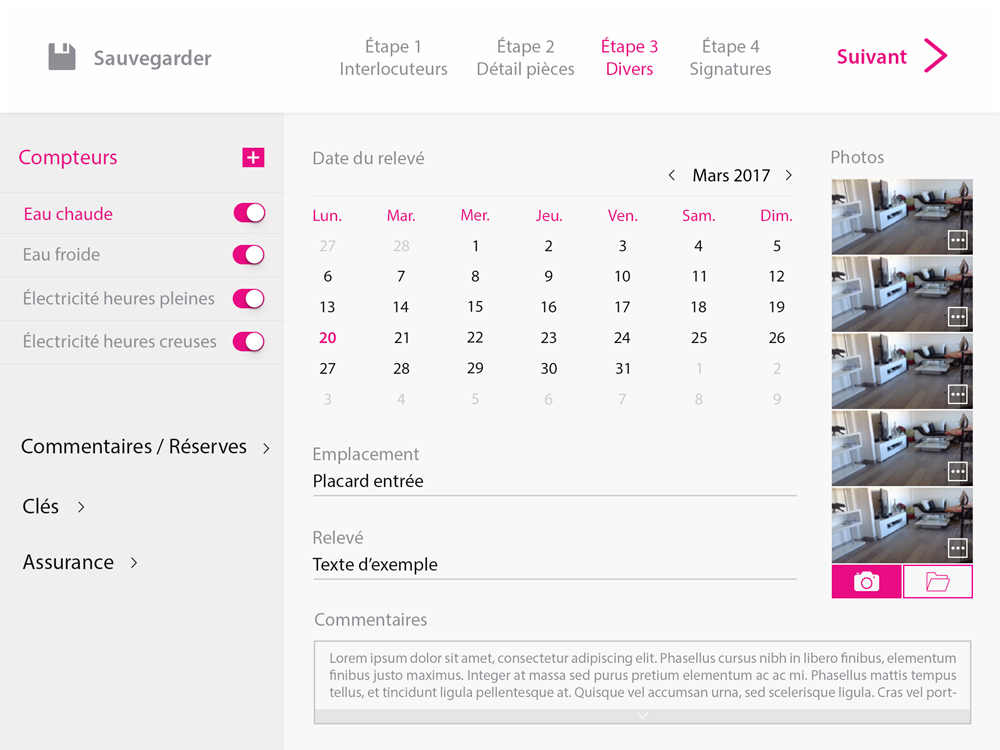Select date 31 in the calendar
This screenshot has width=1000, height=750.
622,369
